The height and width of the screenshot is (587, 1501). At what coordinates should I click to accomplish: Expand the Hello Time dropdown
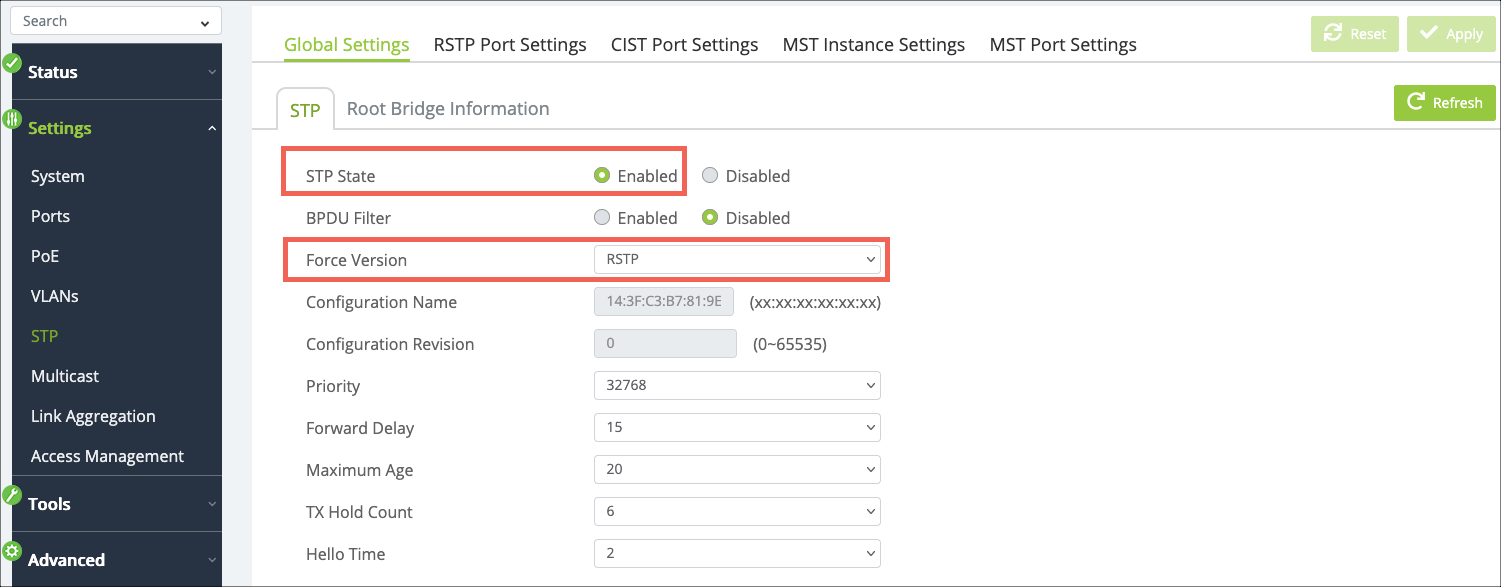point(736,554)
